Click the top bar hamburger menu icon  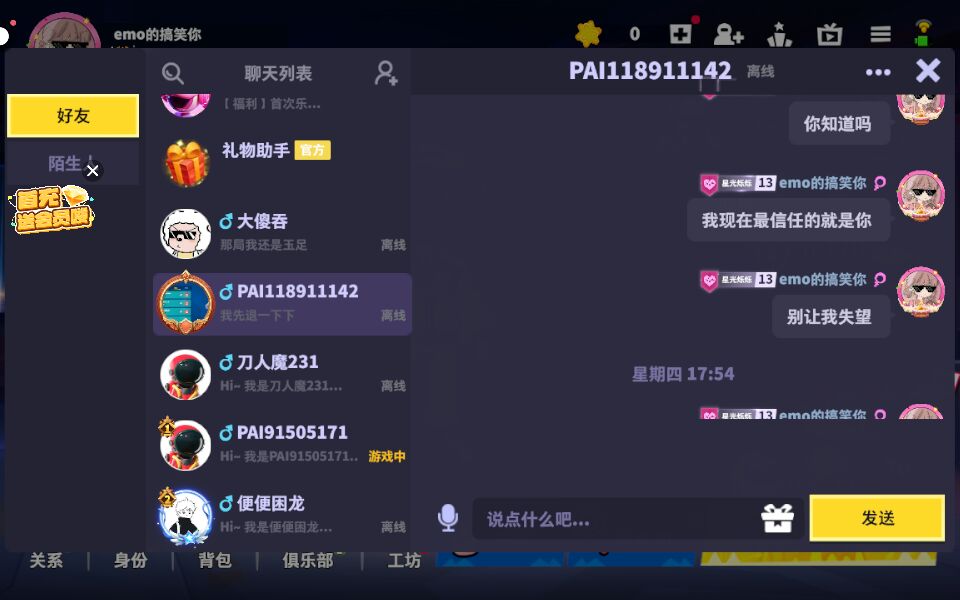[x=880, y=34]
